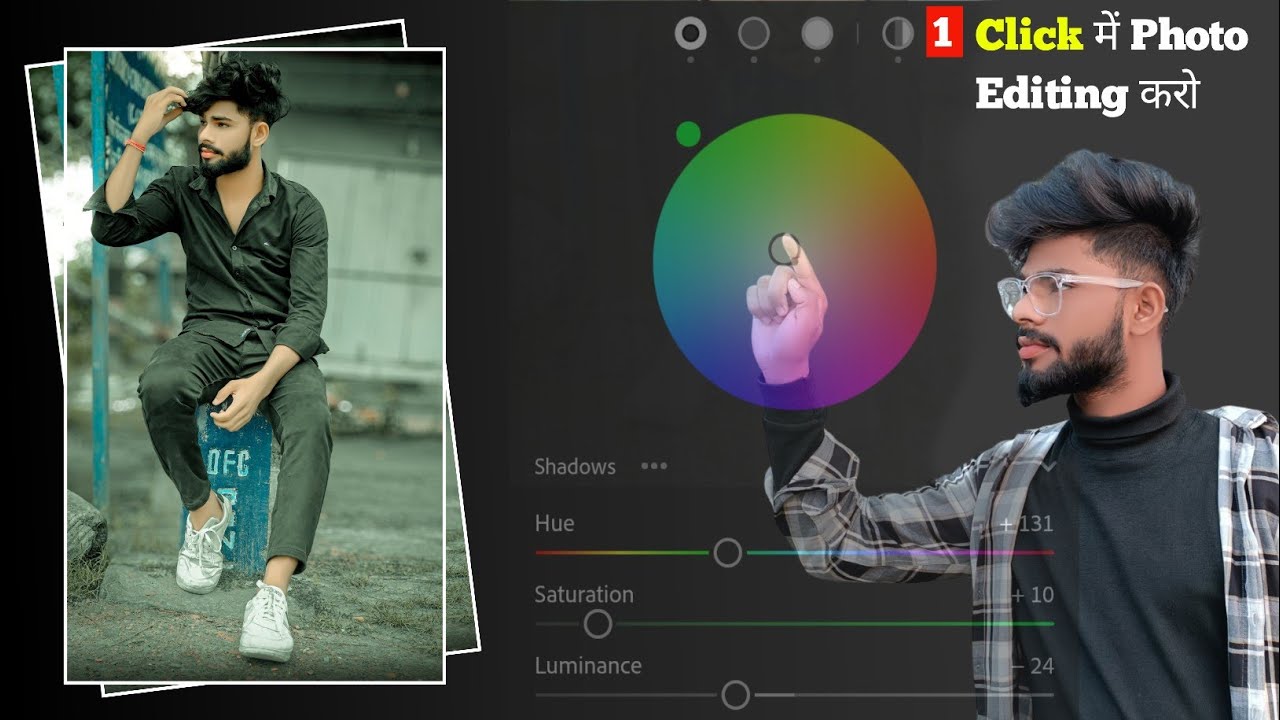The width and height of the screenshot is (1280, 720).
Task: Select the Highlights color grading wheel icon
Action: (817, 34)
